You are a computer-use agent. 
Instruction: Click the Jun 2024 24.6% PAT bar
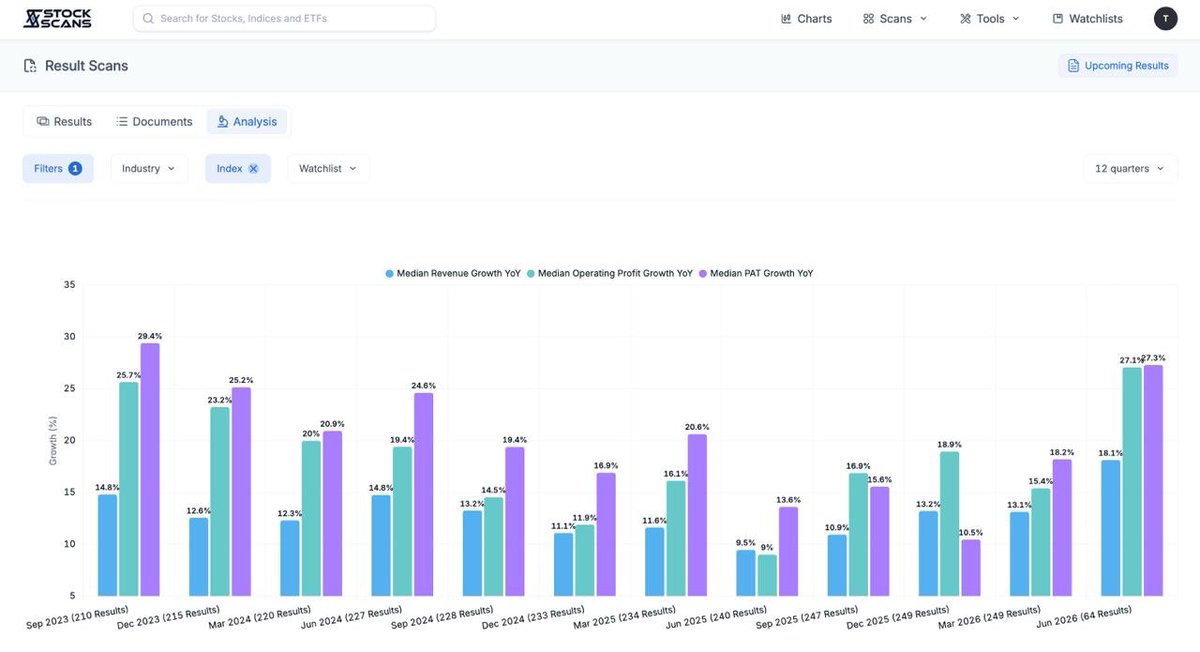(424, 494)
